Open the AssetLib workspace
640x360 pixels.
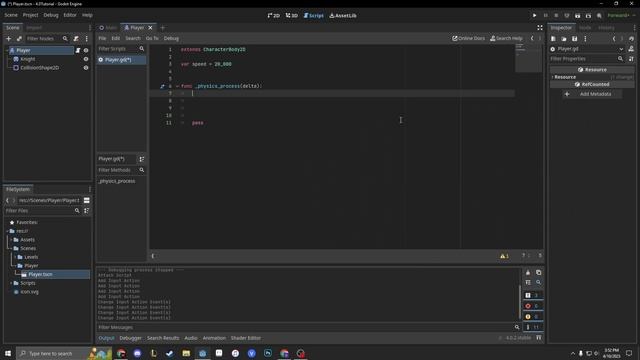click(x=343, y=16)
